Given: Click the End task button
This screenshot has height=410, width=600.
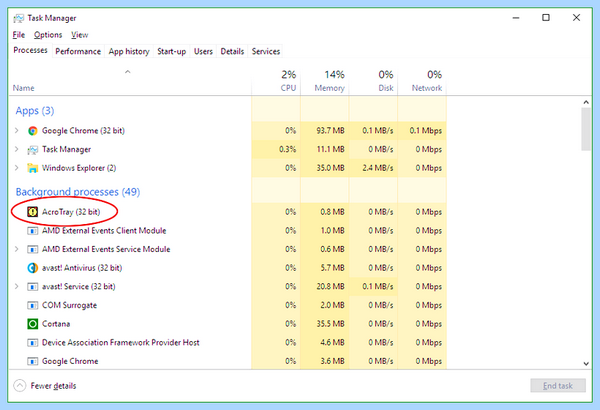Looking at the screenshot, I should pos(558,385).
